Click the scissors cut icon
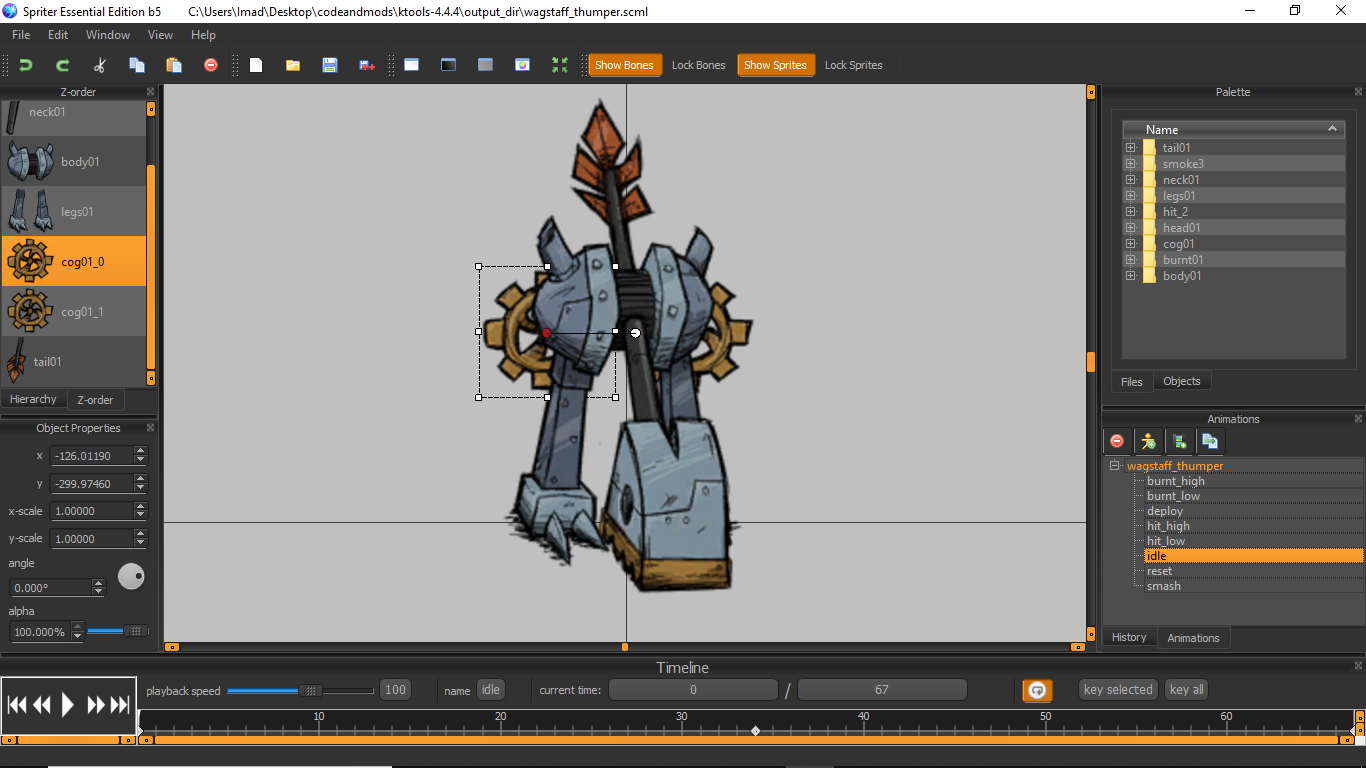 point(99,65)
